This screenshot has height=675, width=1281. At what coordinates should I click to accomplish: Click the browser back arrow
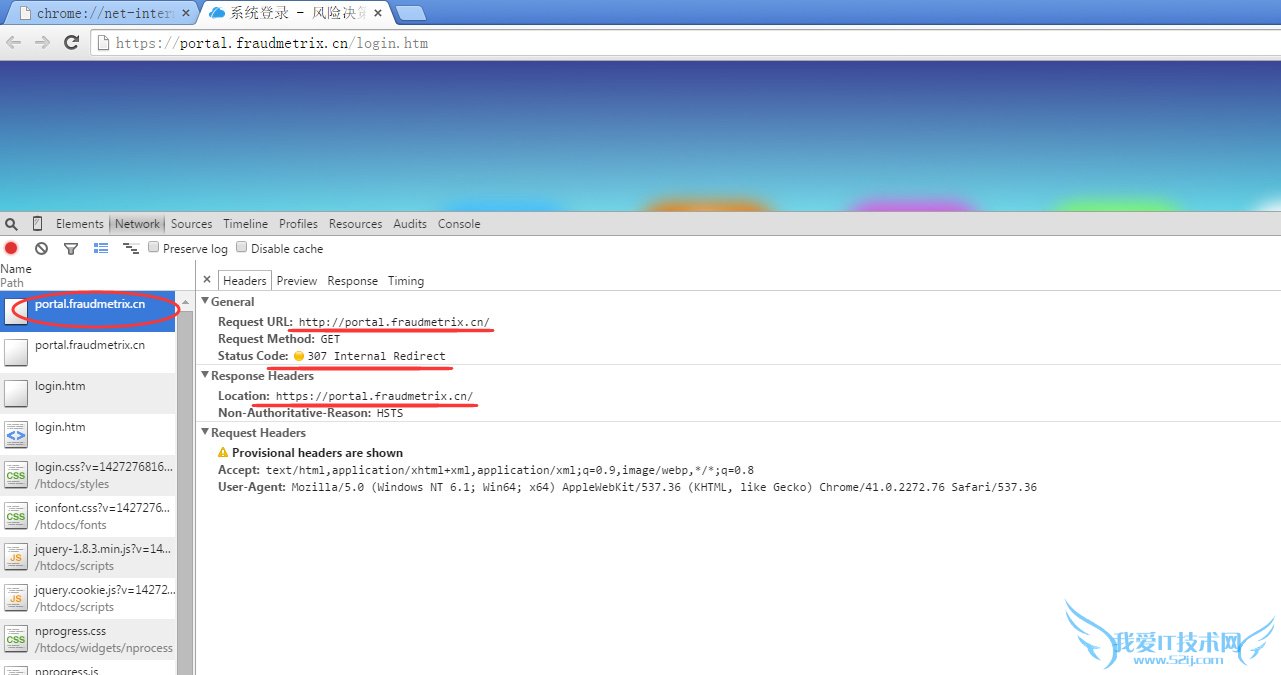tap(13, 42)
